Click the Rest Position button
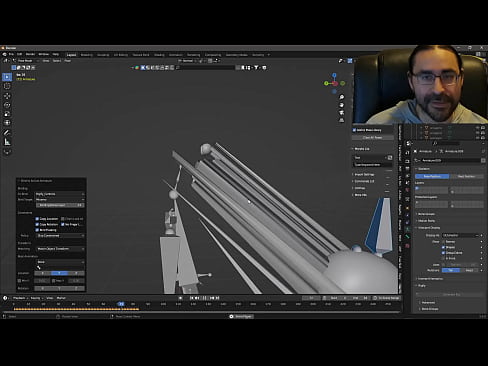This screenshot has height=366, width=488. click(466, 176)
